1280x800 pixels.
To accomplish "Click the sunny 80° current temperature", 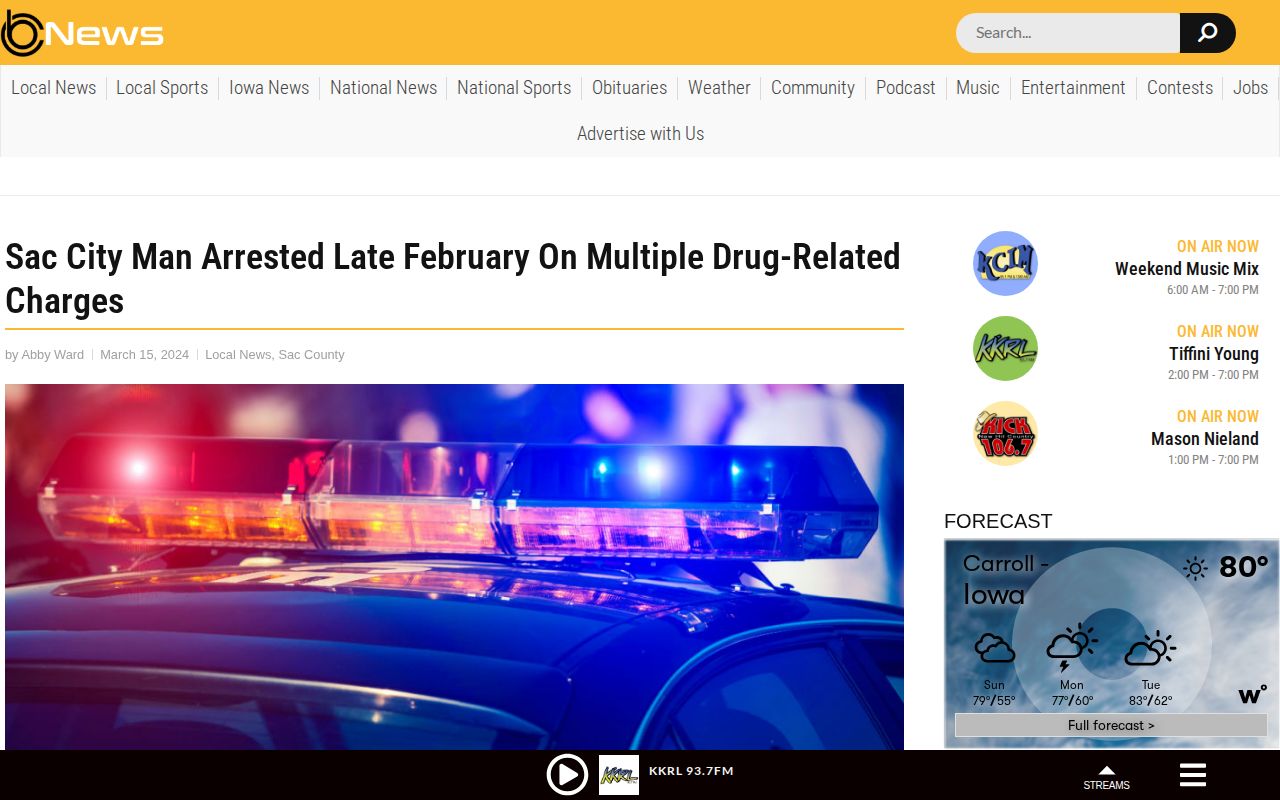I will tap(1225, 568).
